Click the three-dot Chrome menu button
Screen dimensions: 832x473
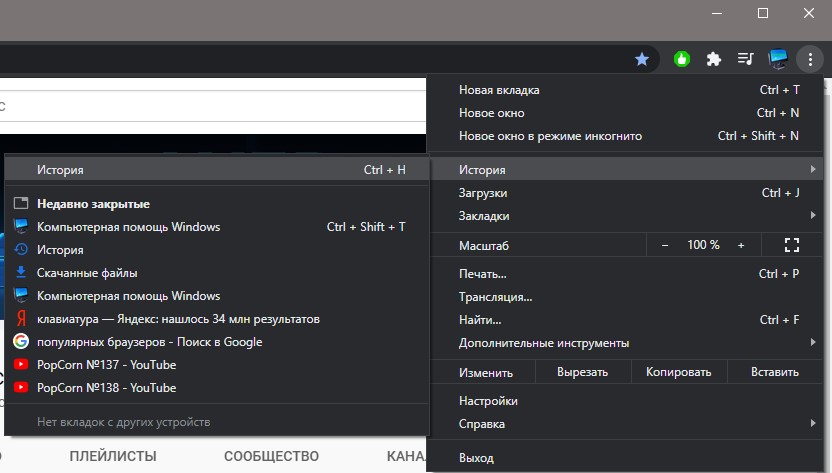810,59
